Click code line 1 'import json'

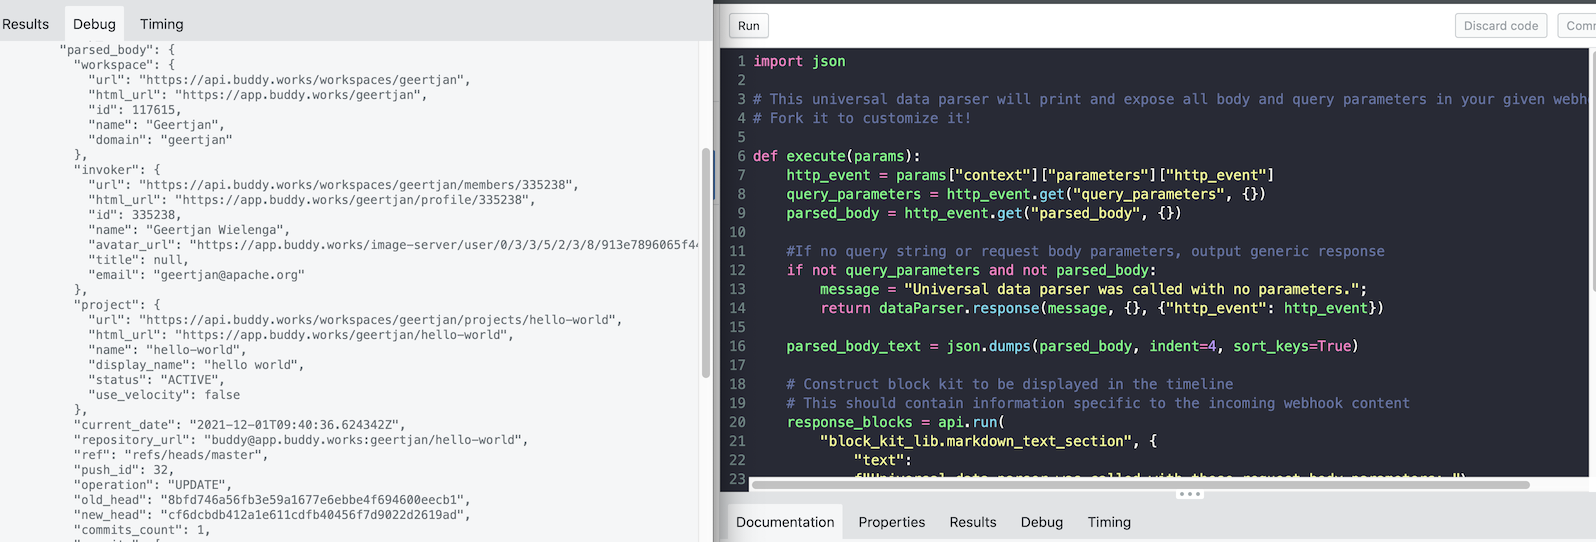(x=799, y=61)
